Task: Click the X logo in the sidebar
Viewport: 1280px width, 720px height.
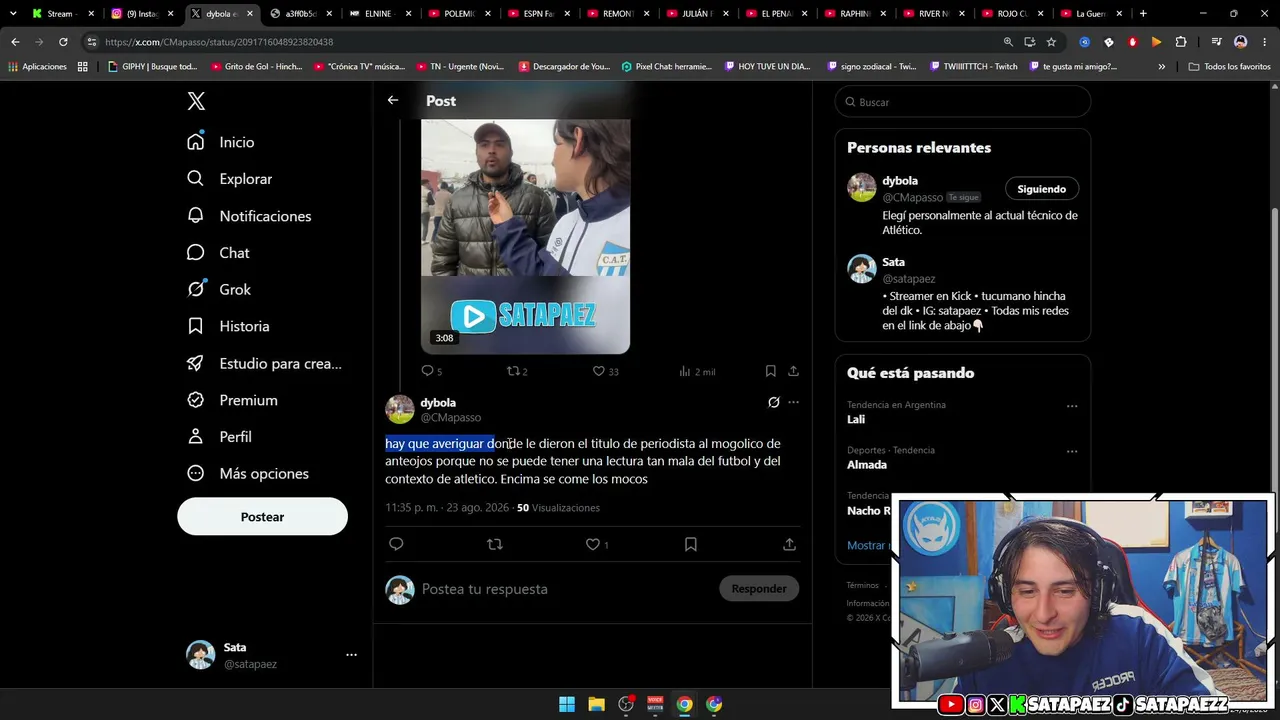Action: coord(196,101)
